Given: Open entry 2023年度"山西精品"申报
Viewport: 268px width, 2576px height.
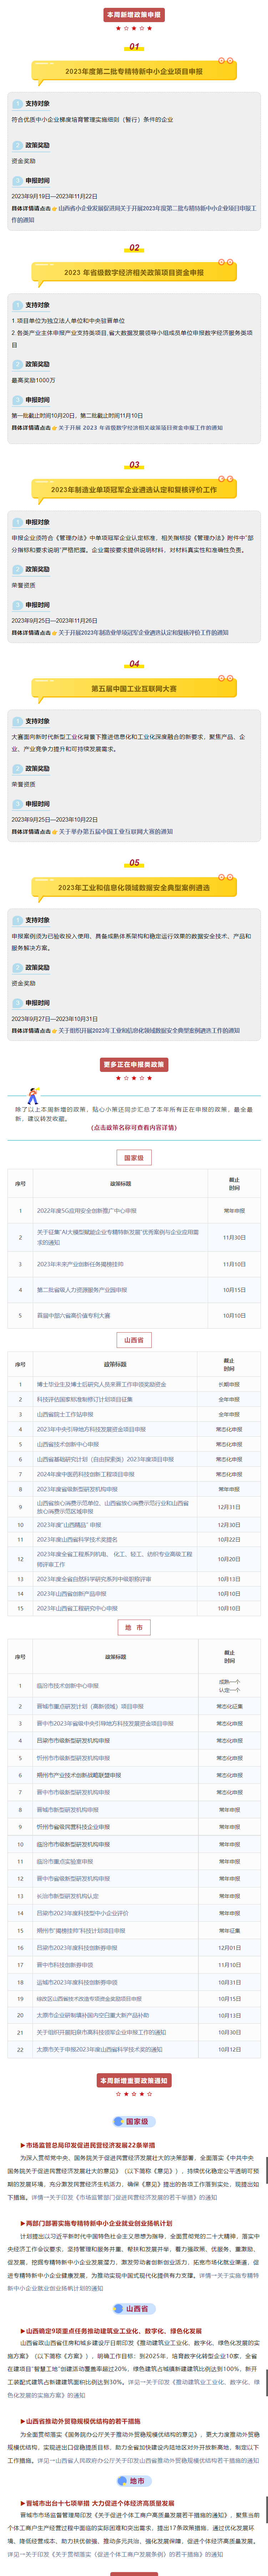Looking at the screenshot, I should point(69,1525).
